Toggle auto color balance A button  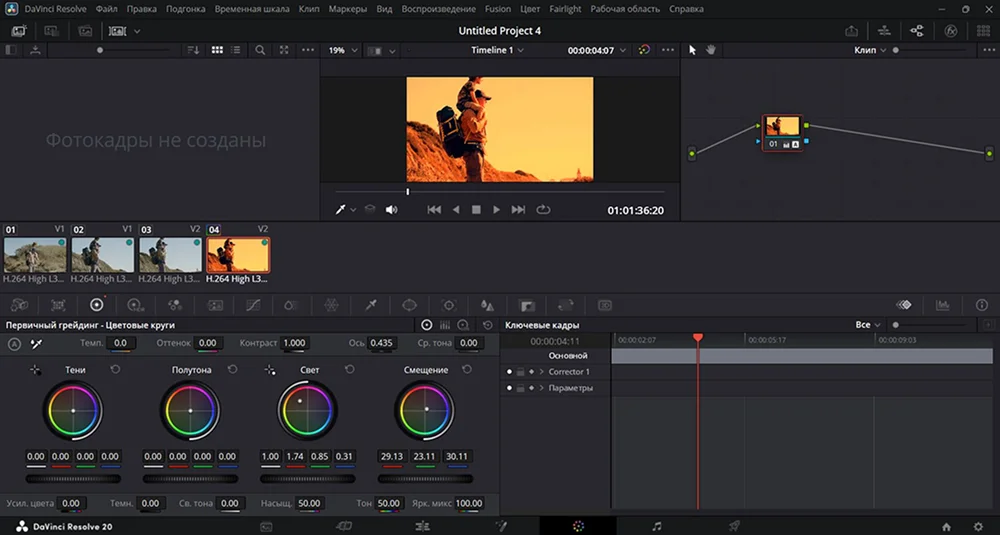15,344
